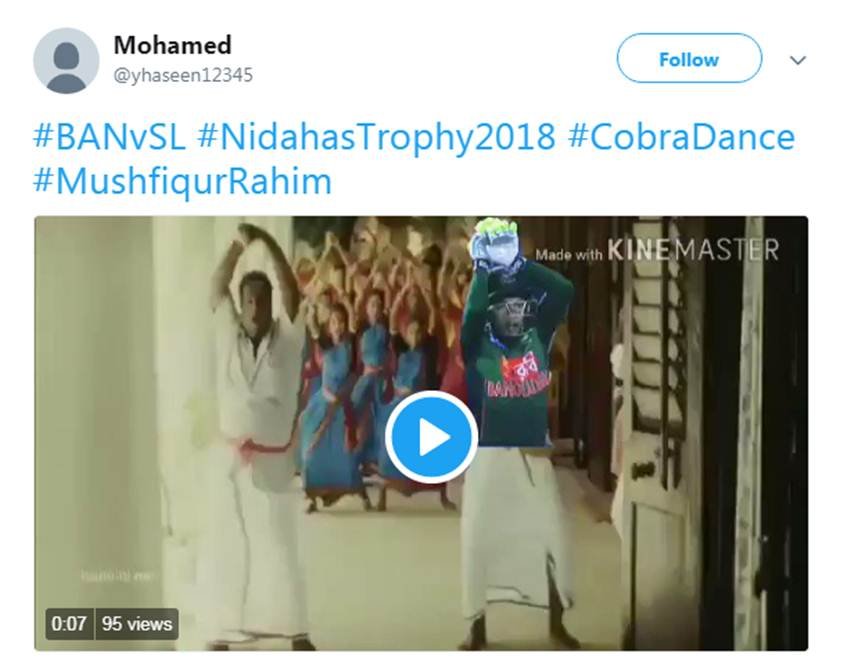The width and height of the screenshot is (850, 661).
Task: Click the Made with text on video
Action: [569, 254]
